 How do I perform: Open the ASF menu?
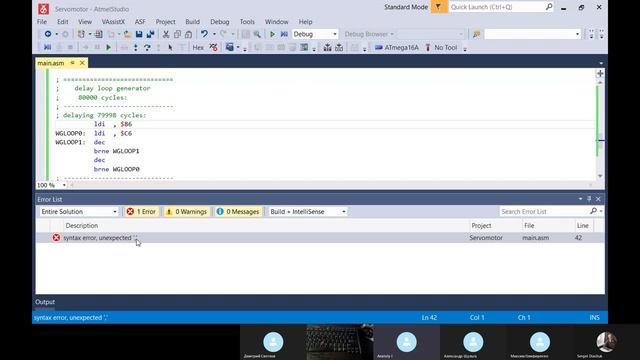pos(140,22)
